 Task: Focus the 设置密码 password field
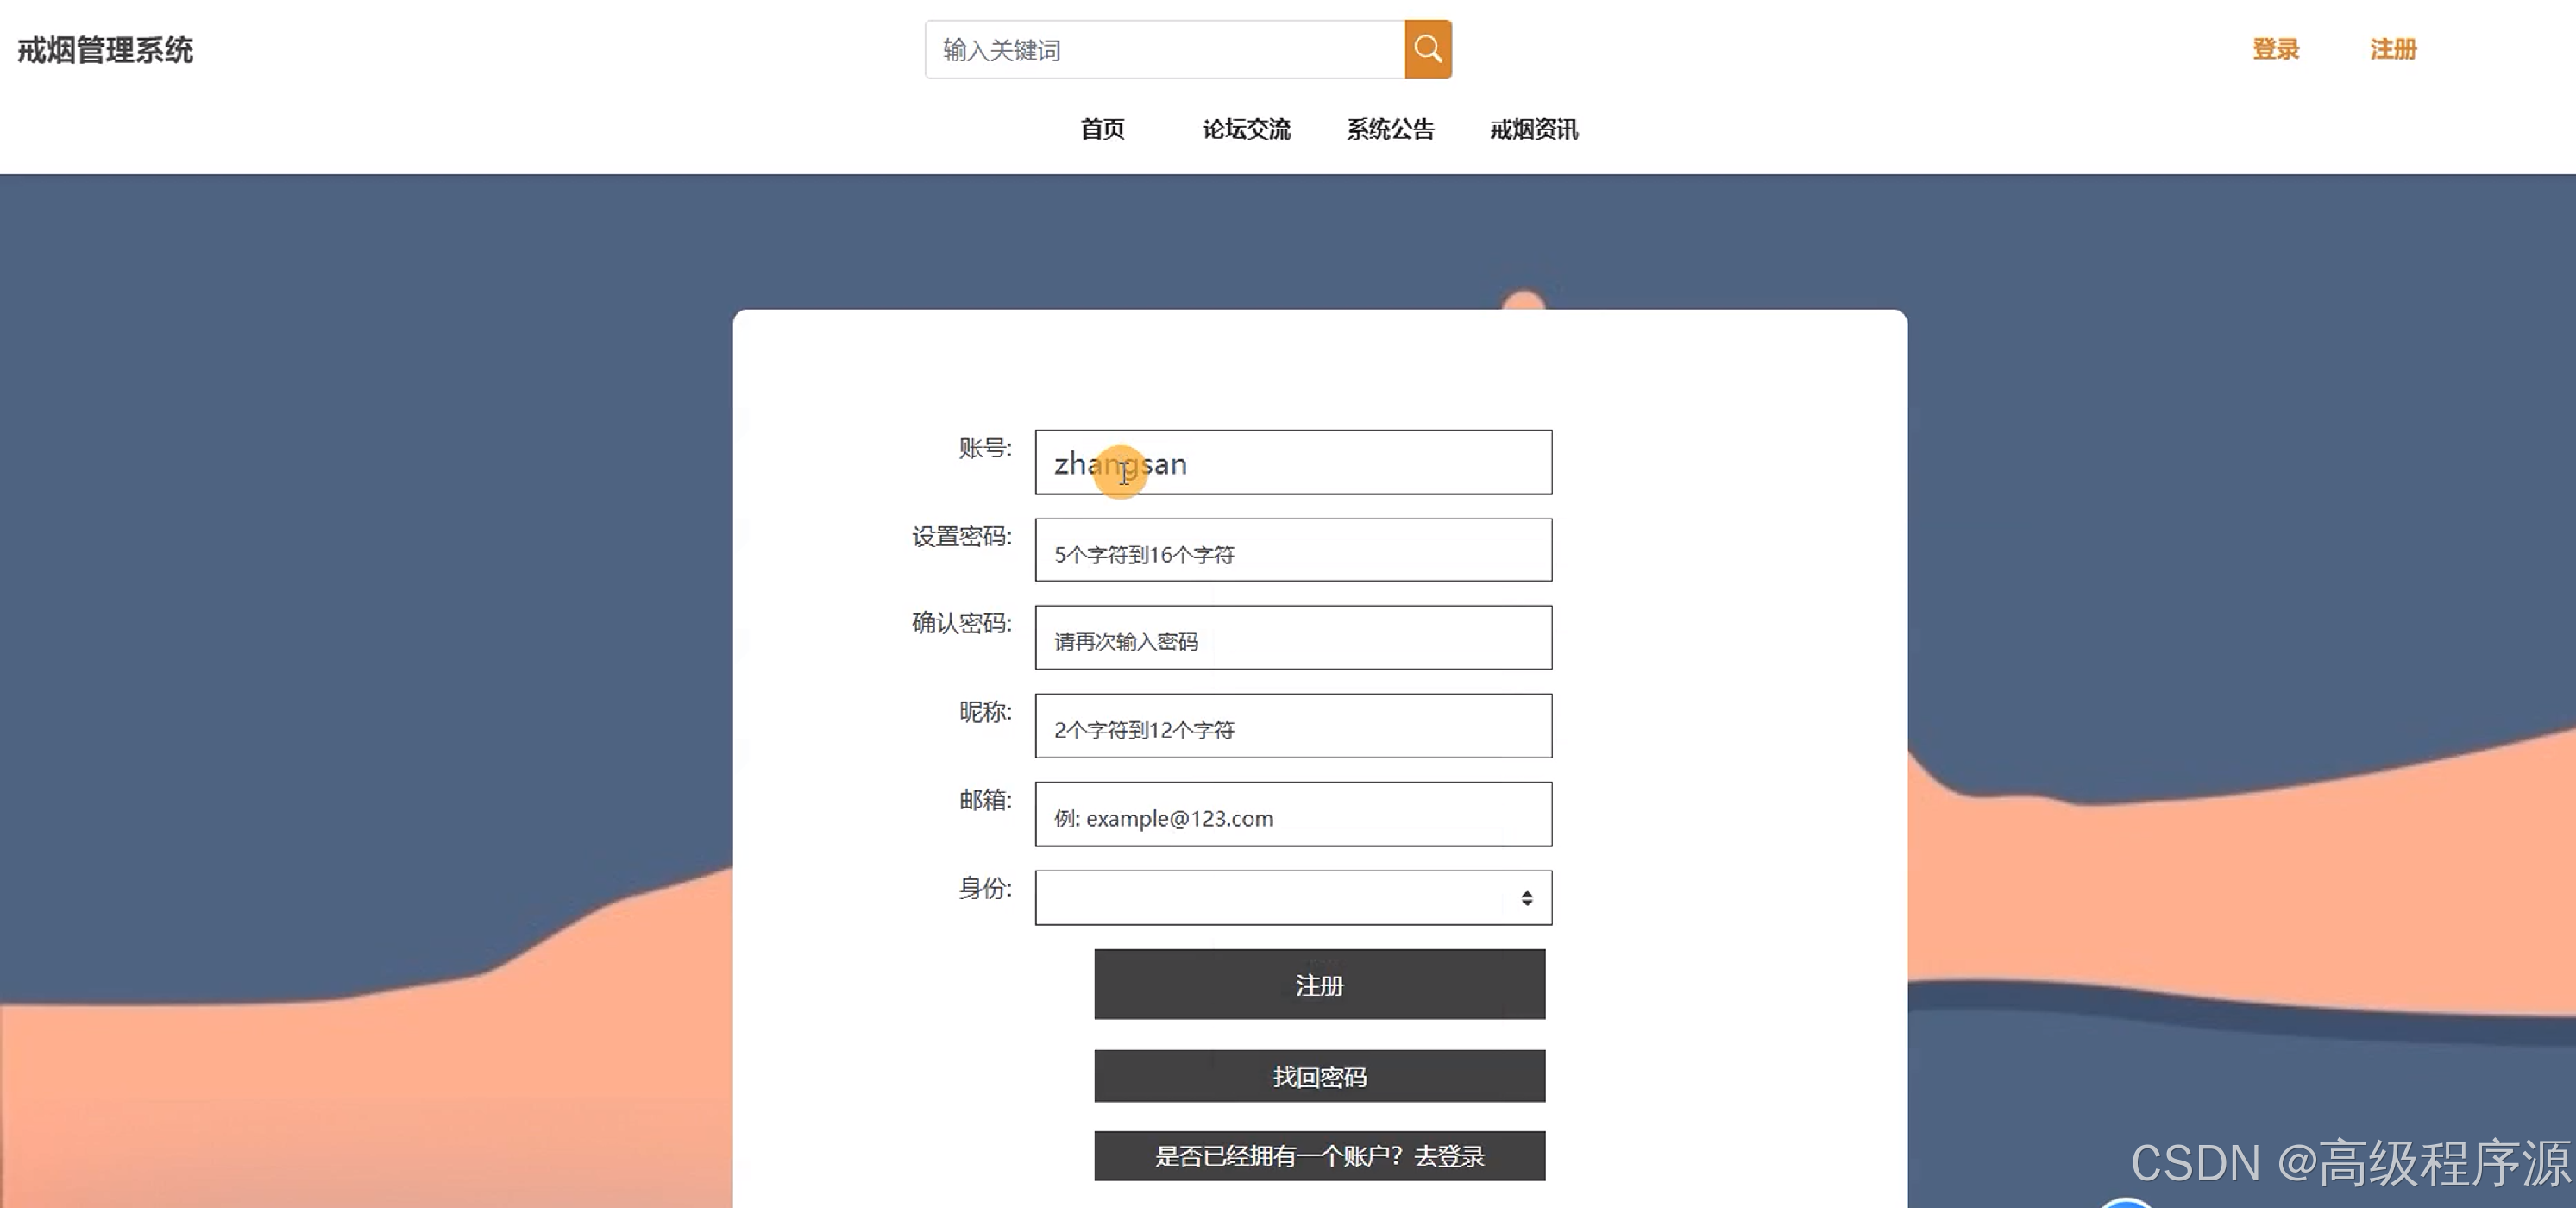pos(1293,550)
